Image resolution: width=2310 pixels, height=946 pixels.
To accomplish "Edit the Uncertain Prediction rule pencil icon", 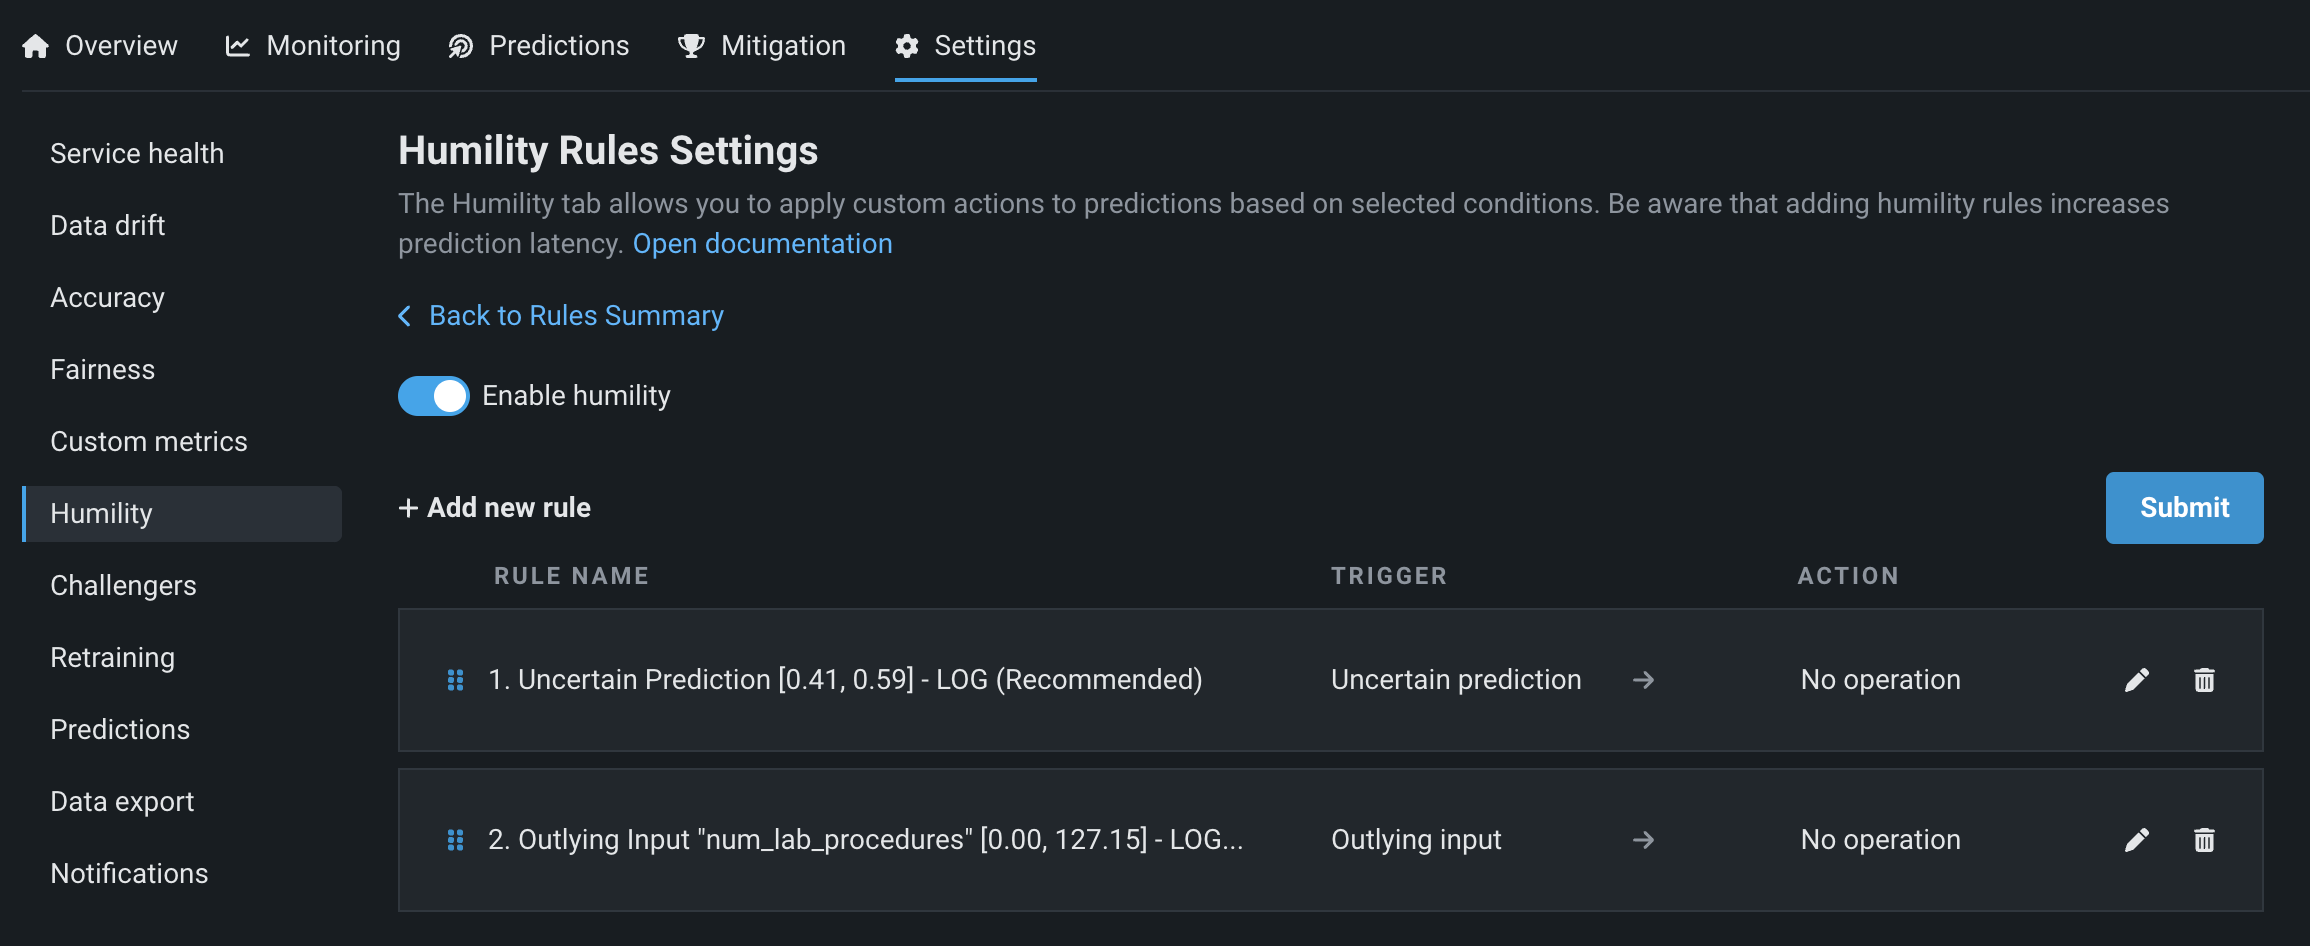I will [x=2136, y=680].
